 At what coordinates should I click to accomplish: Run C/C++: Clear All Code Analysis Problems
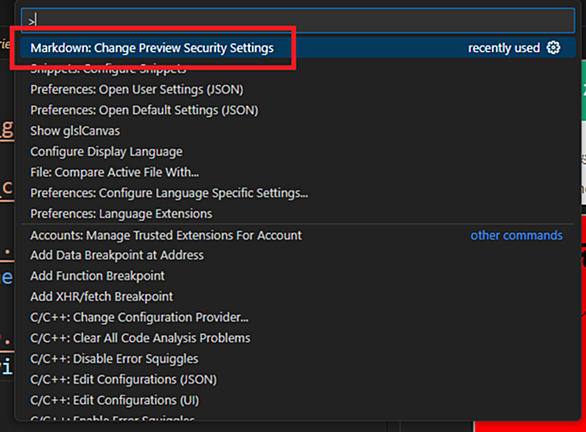pos(298,338)
